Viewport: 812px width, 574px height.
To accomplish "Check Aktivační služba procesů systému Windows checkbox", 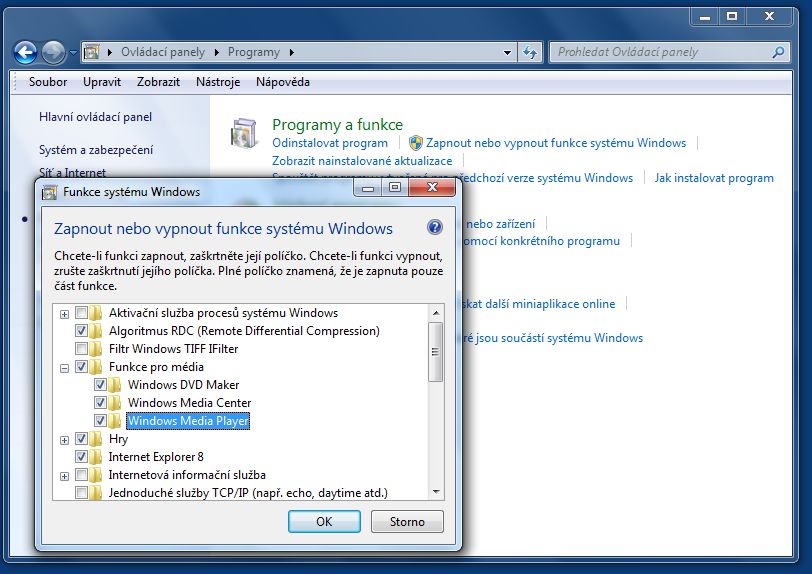I will point(81,312).
